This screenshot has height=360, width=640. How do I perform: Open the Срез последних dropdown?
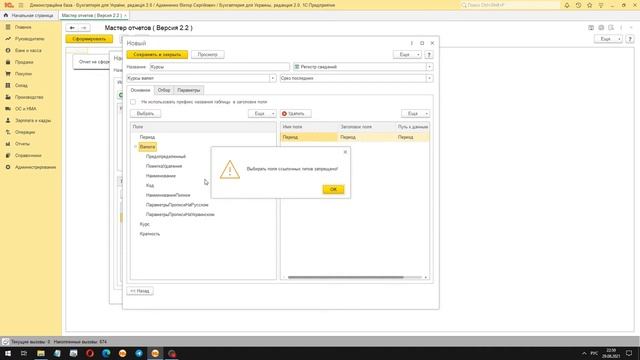click(x=429, y=78)
